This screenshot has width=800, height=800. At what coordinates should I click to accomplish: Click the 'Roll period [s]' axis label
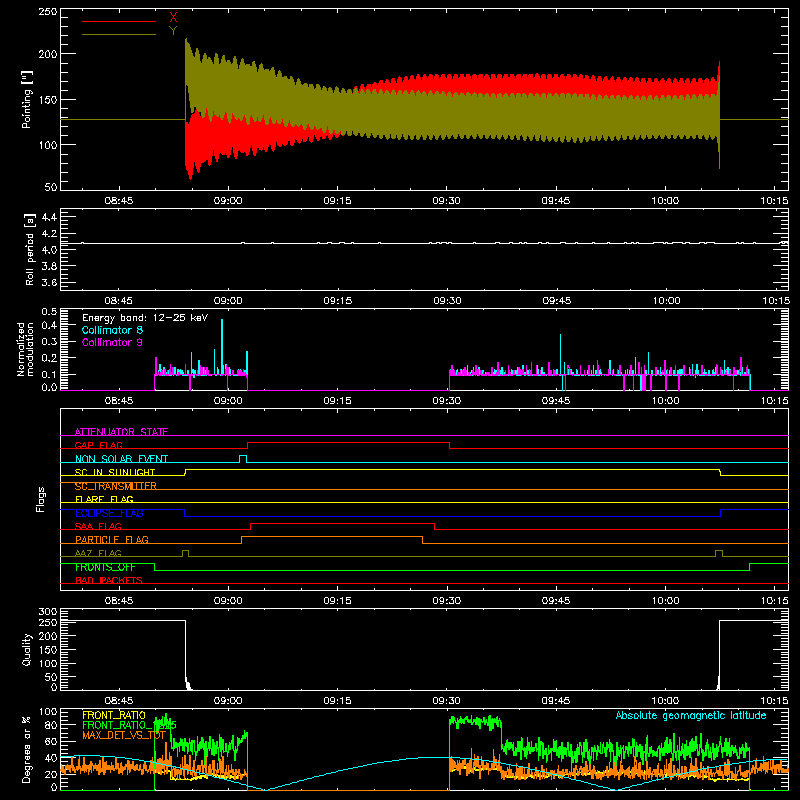(x=30, y=249)
